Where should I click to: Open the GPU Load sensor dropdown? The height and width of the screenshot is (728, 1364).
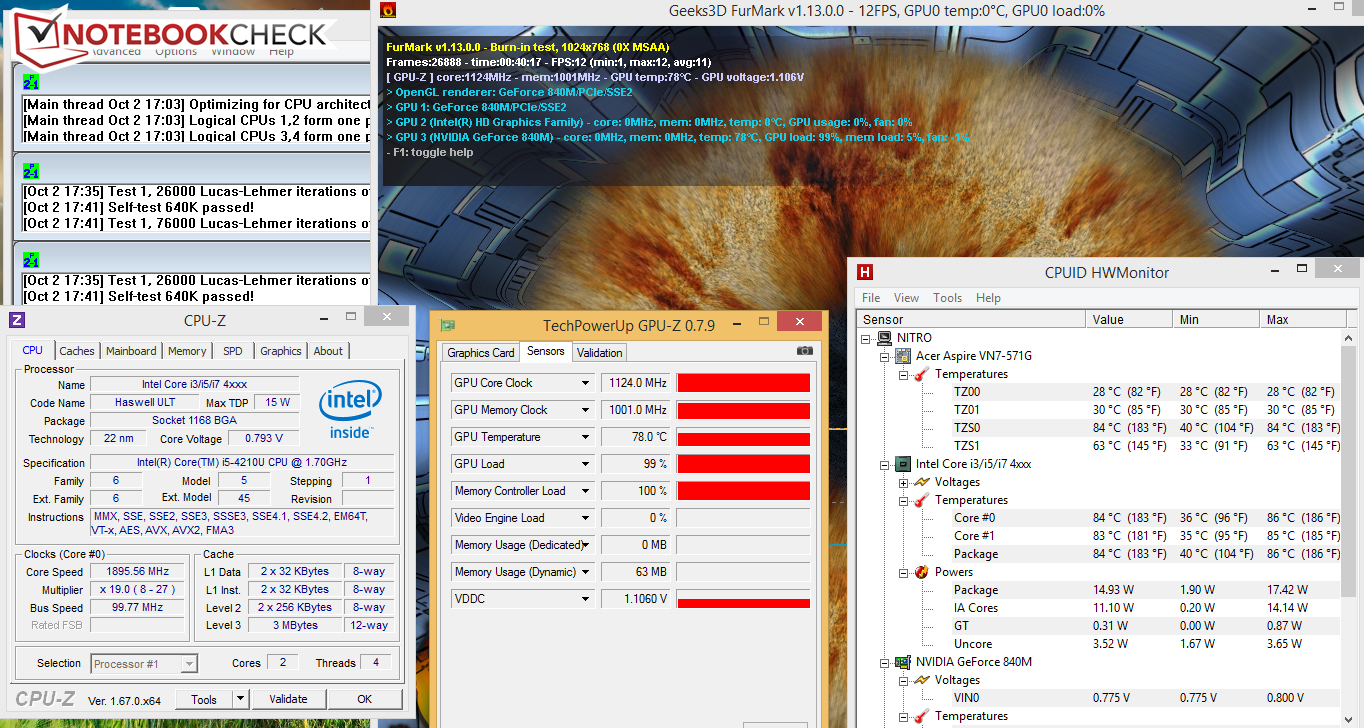[586, 464]
